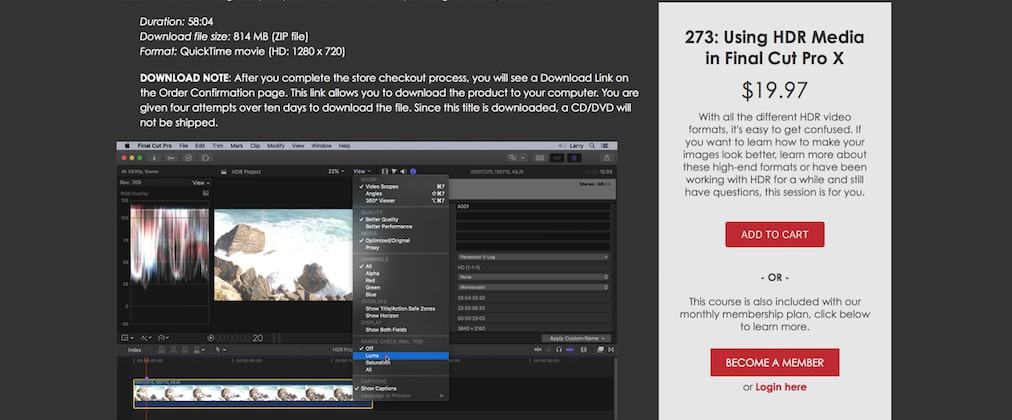This screenshot has height=420, width=1012.
Task: Click the BECOME A MEMBER button
Action: coord(774,363)
